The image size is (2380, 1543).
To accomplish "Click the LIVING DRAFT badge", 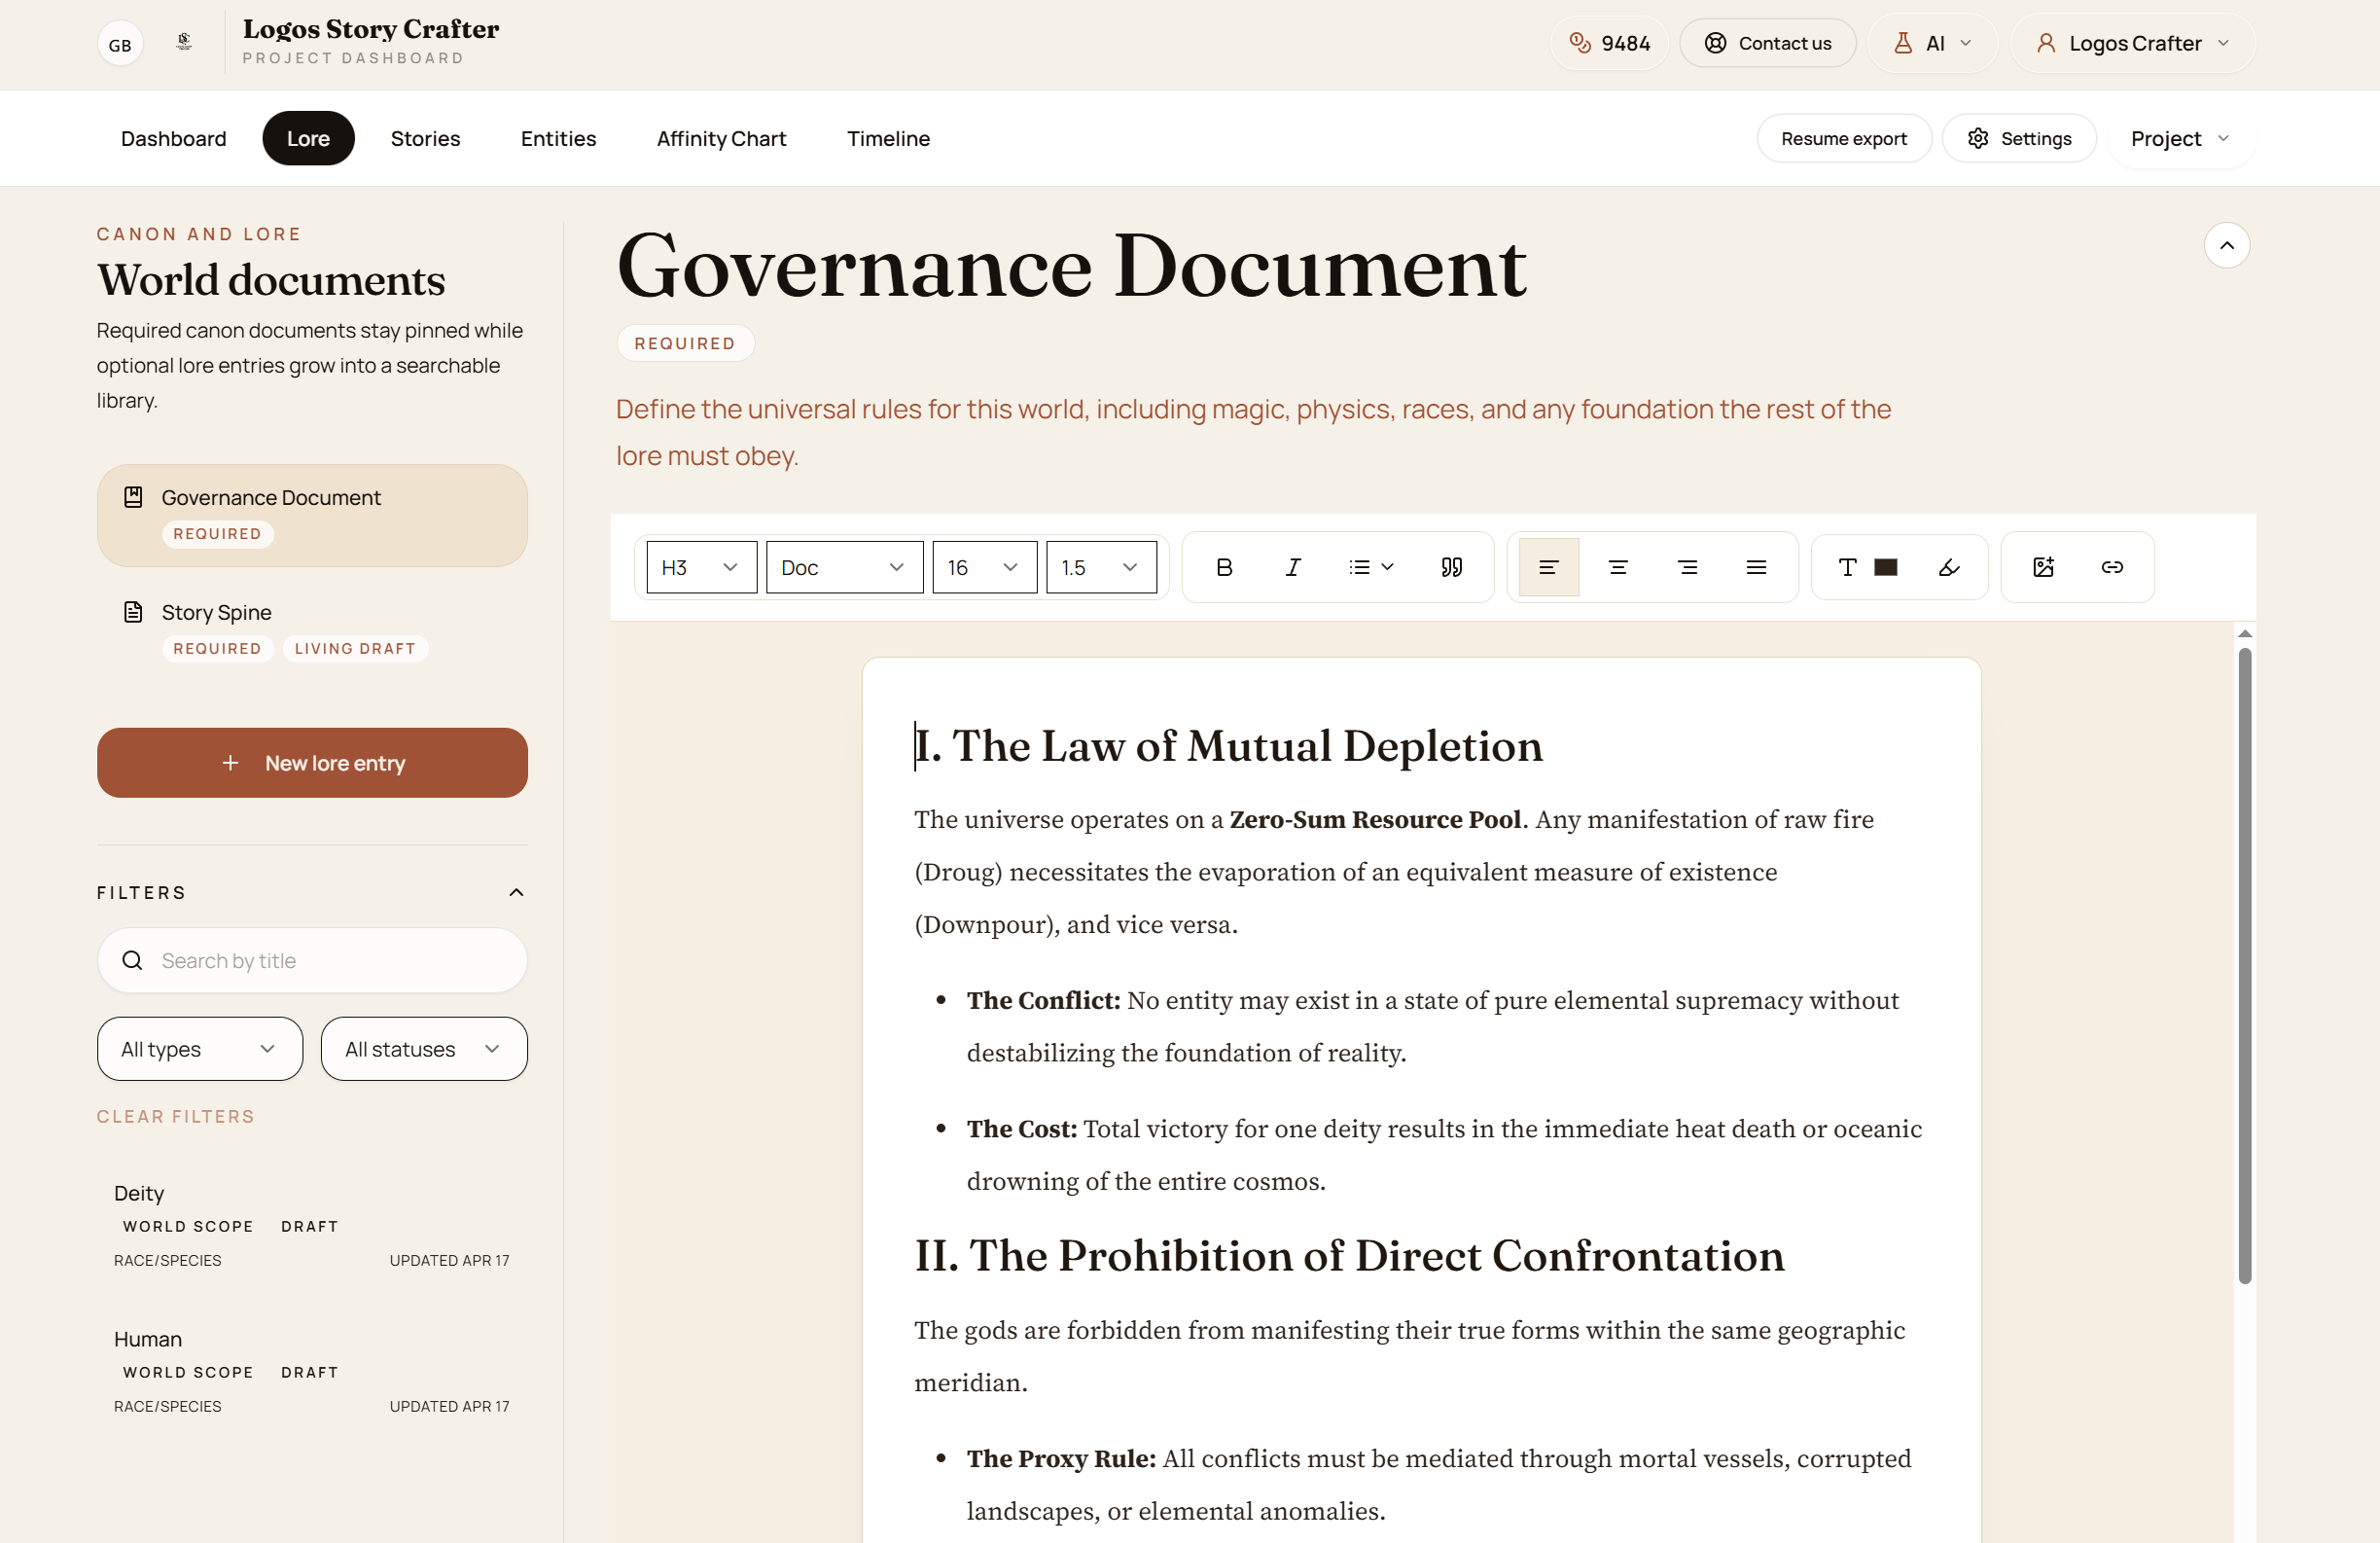I will [355, 648].
